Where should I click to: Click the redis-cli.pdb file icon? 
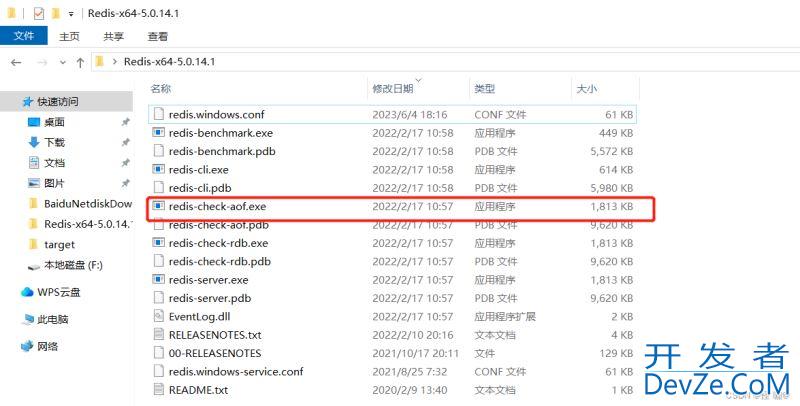coord(159,188)
